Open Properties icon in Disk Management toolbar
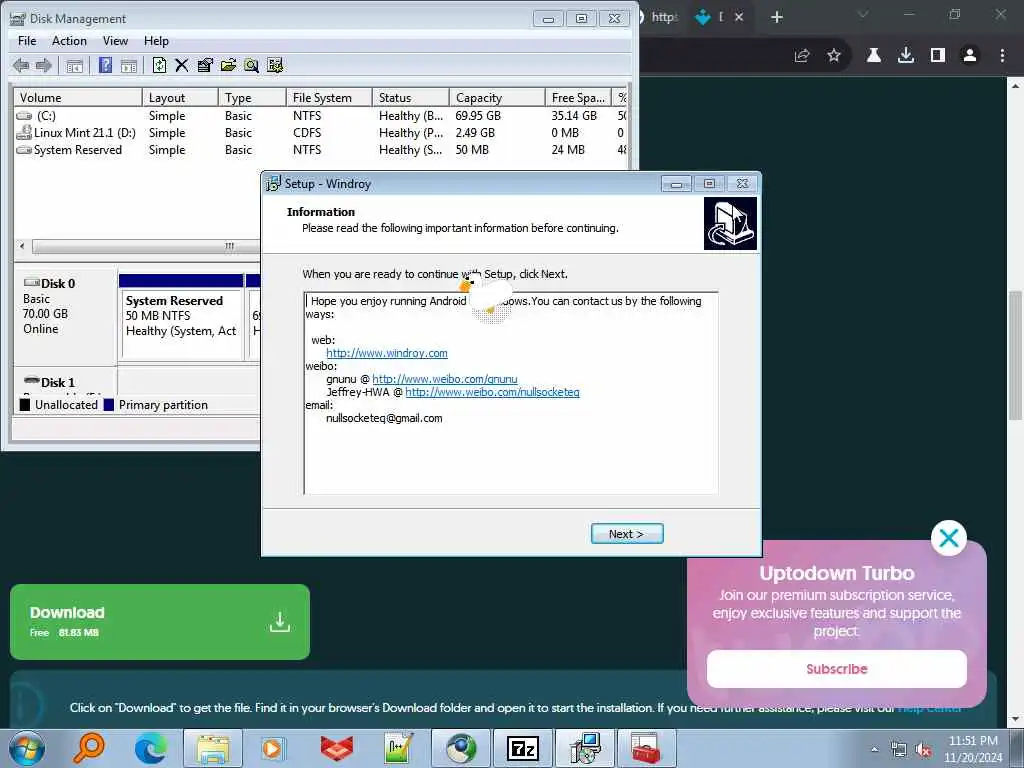The width and height of the screenshot is (1024, 768). click(205, 65)
